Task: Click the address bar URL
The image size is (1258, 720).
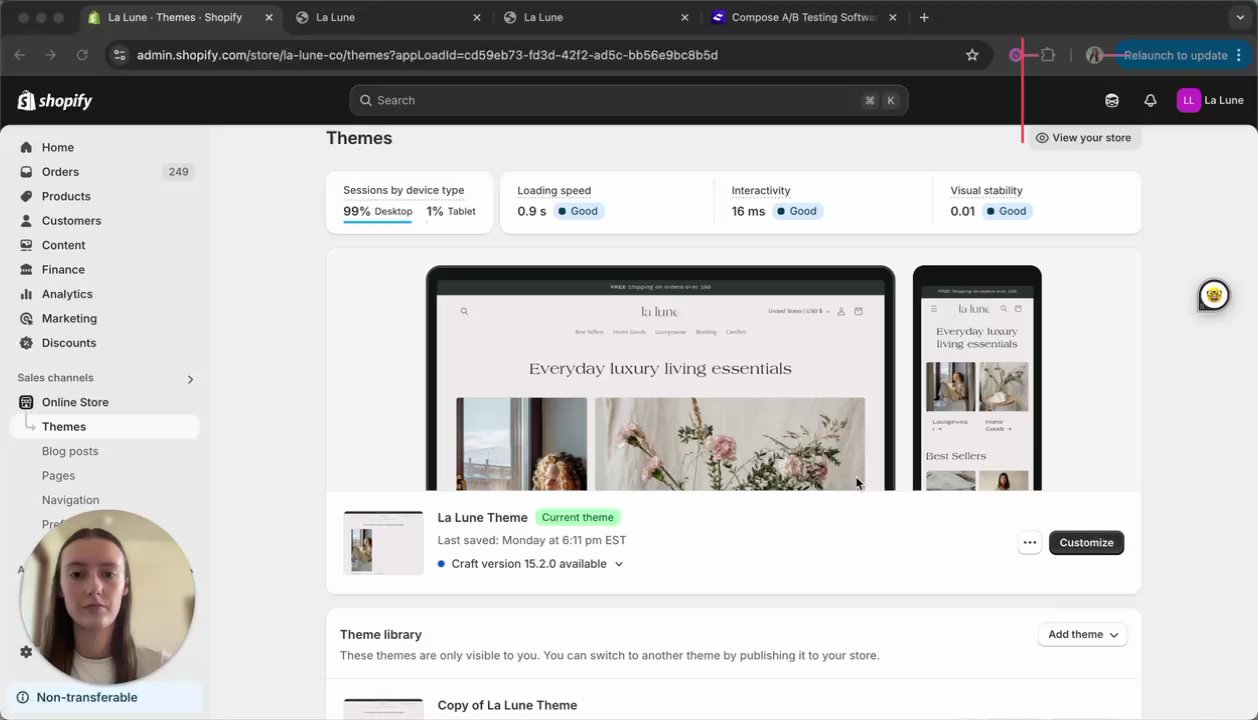Action: (427, 55)
